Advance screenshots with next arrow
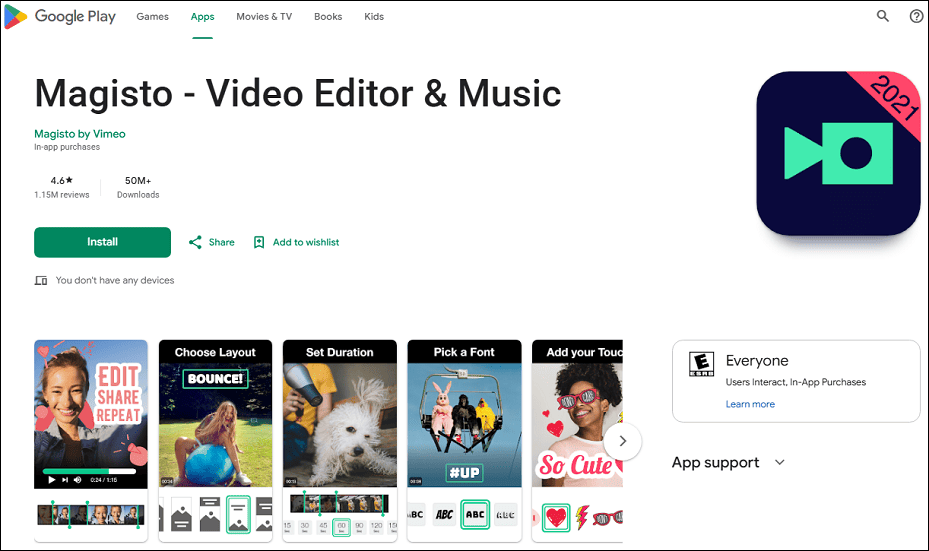This screenshot has height=551, width=929. pyautogui.click(x=623, y=441)
